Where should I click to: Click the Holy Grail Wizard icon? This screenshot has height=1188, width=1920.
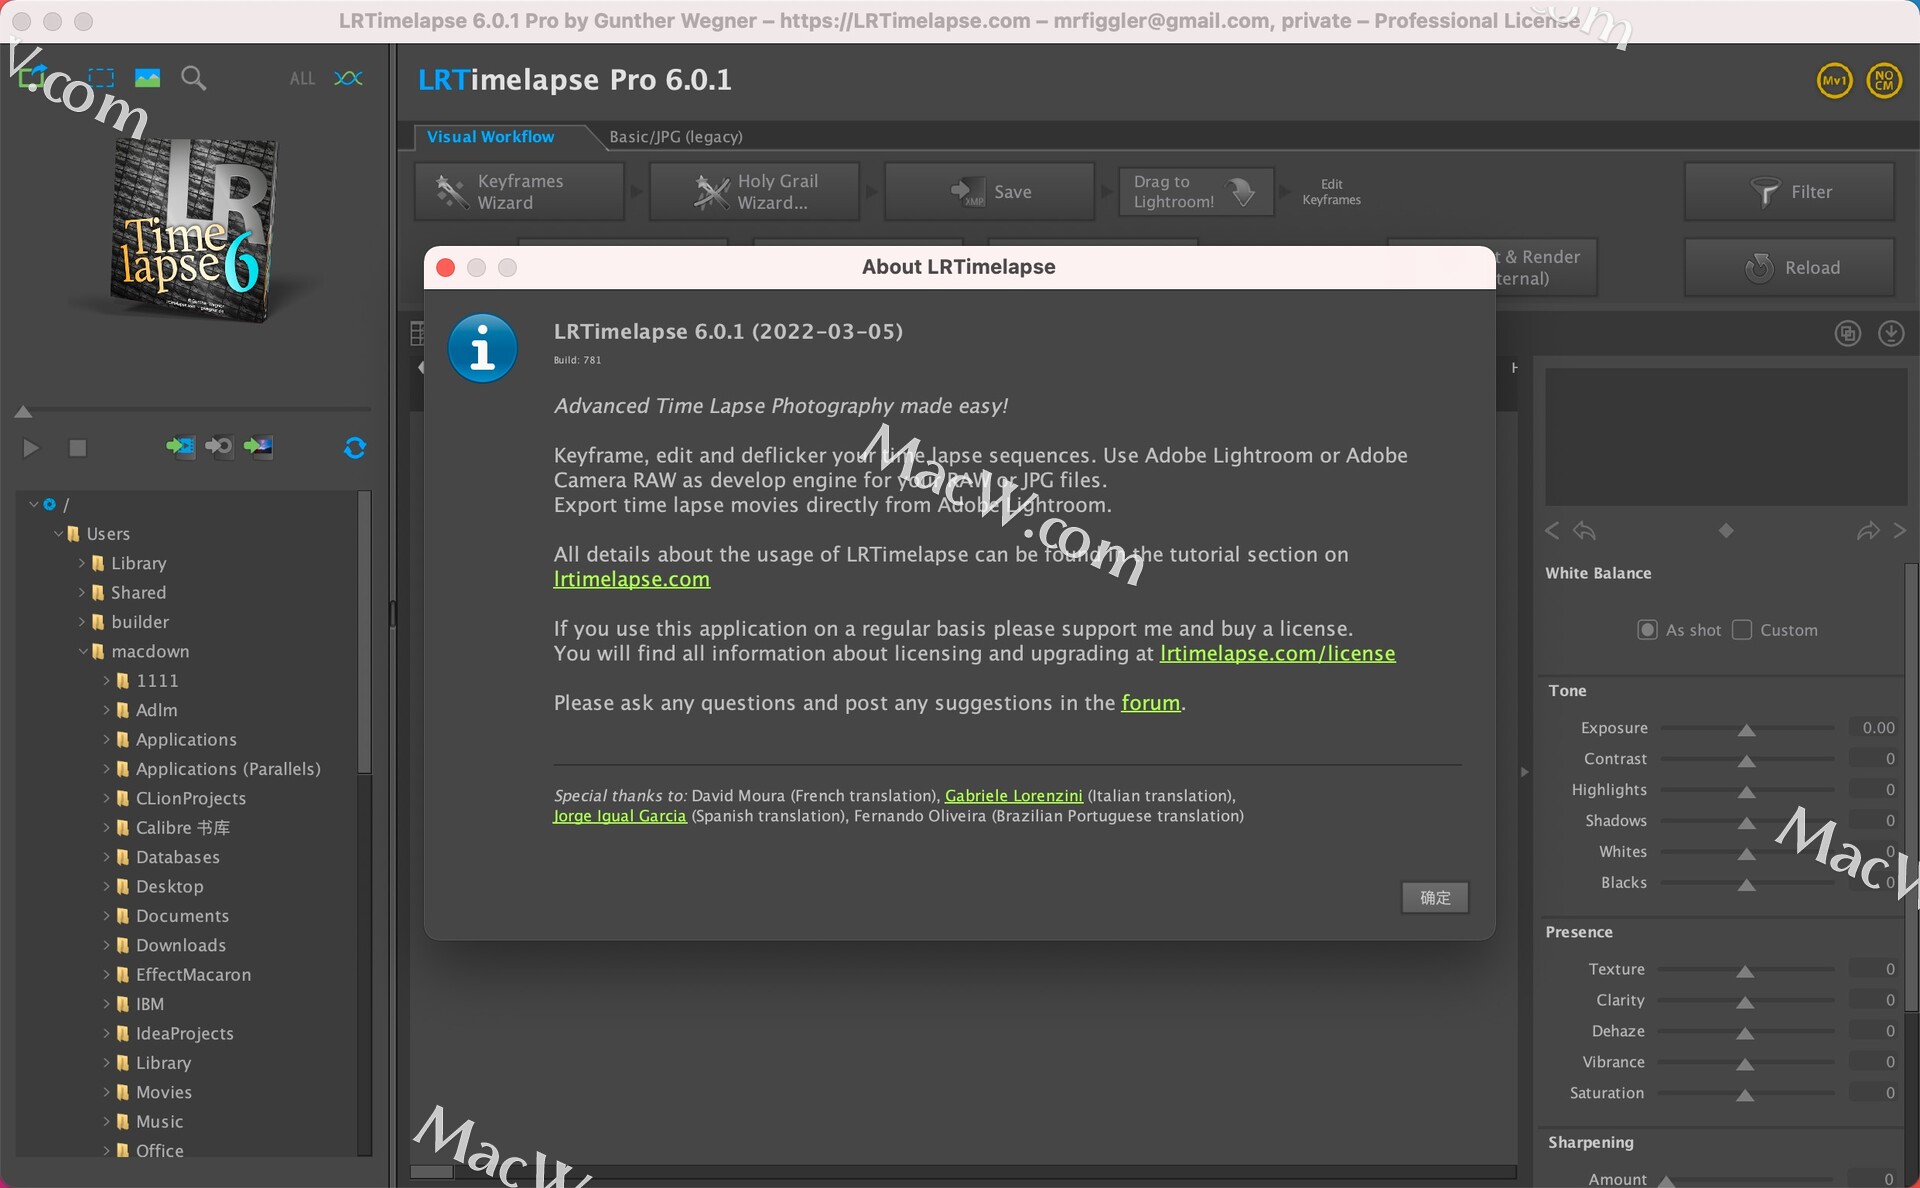(709, 192)
